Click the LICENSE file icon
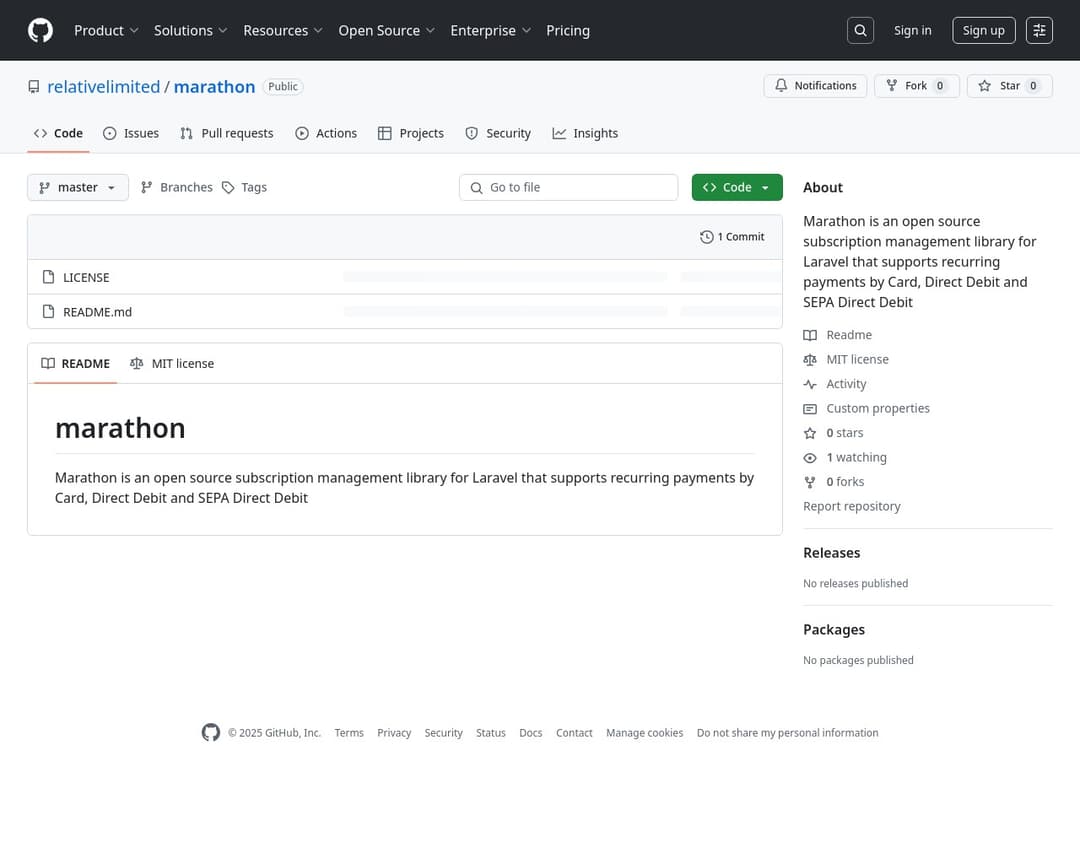The width and height of the screenshot is (1080, 864). click(48, 277)
